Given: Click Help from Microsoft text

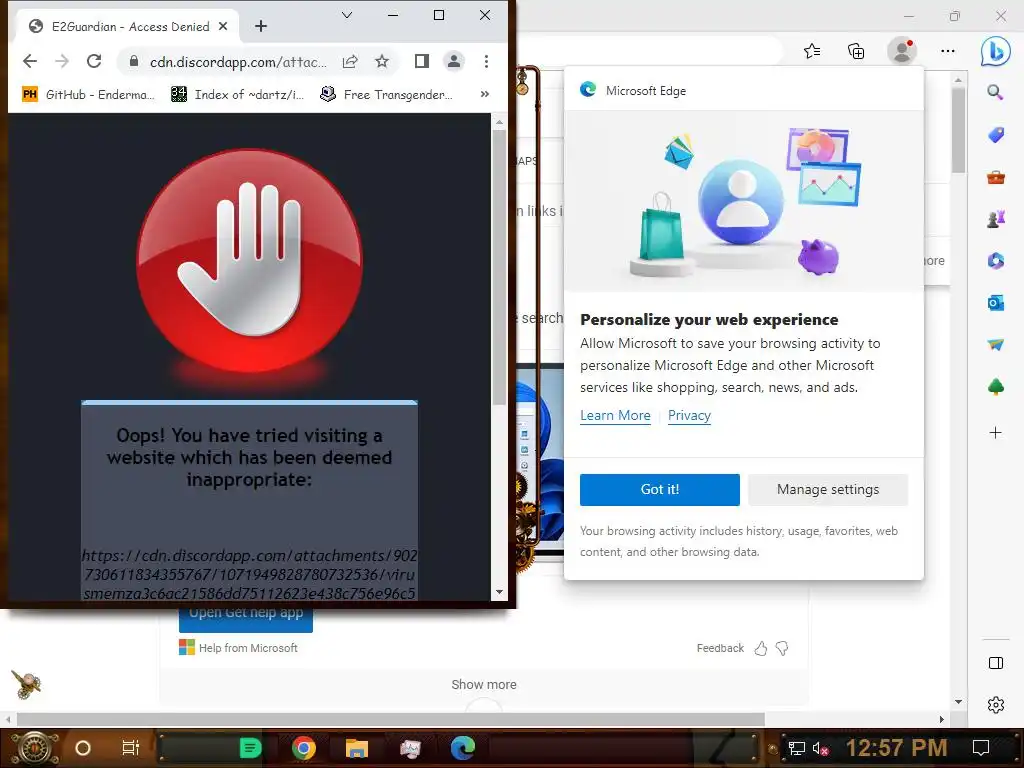Looking at the screenshot, I should pos(248,648).
